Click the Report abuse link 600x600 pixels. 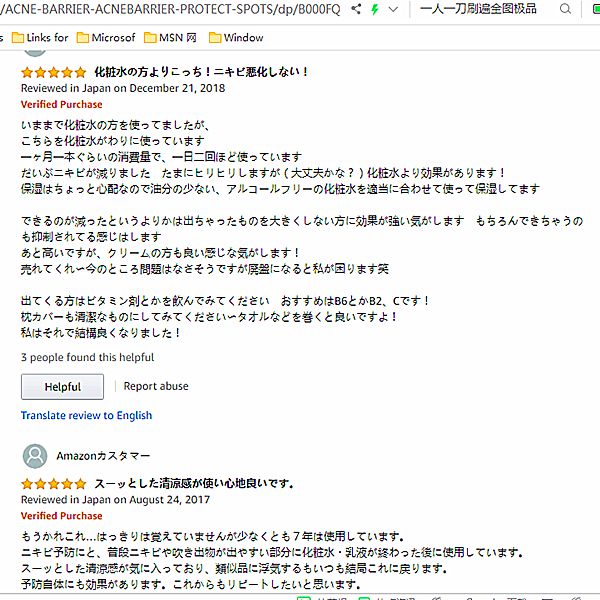tap(156, 386)
